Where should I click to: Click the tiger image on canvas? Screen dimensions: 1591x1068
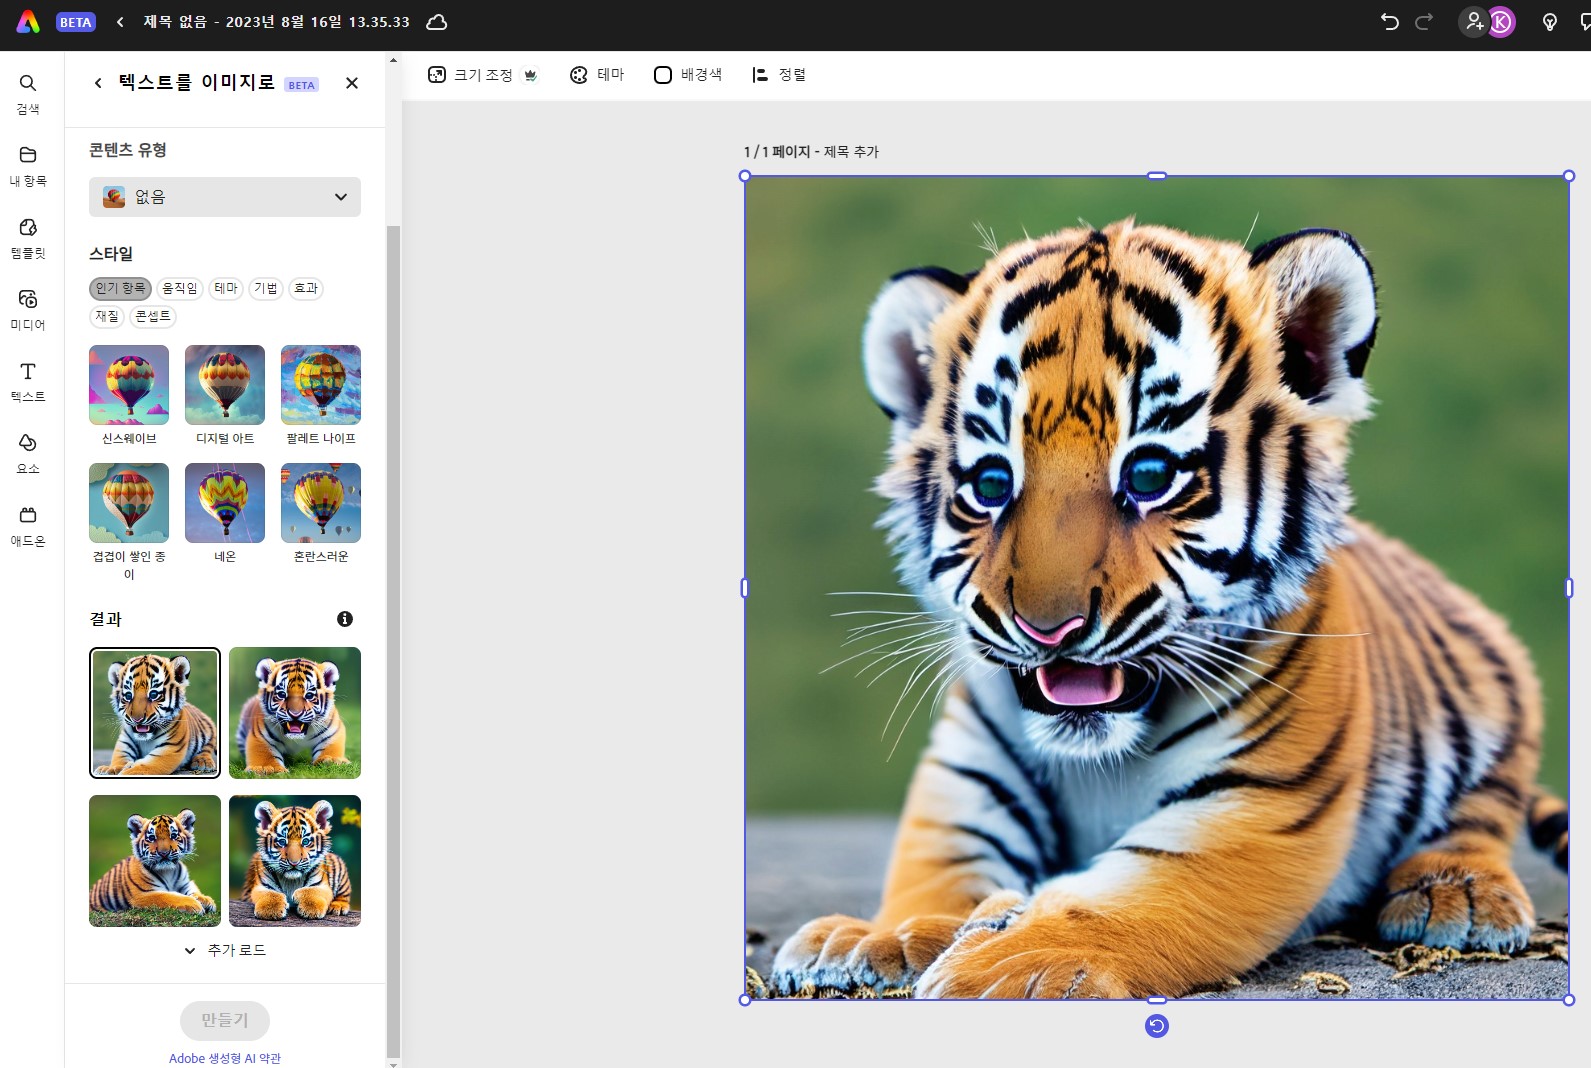[x=1157, y=588]
